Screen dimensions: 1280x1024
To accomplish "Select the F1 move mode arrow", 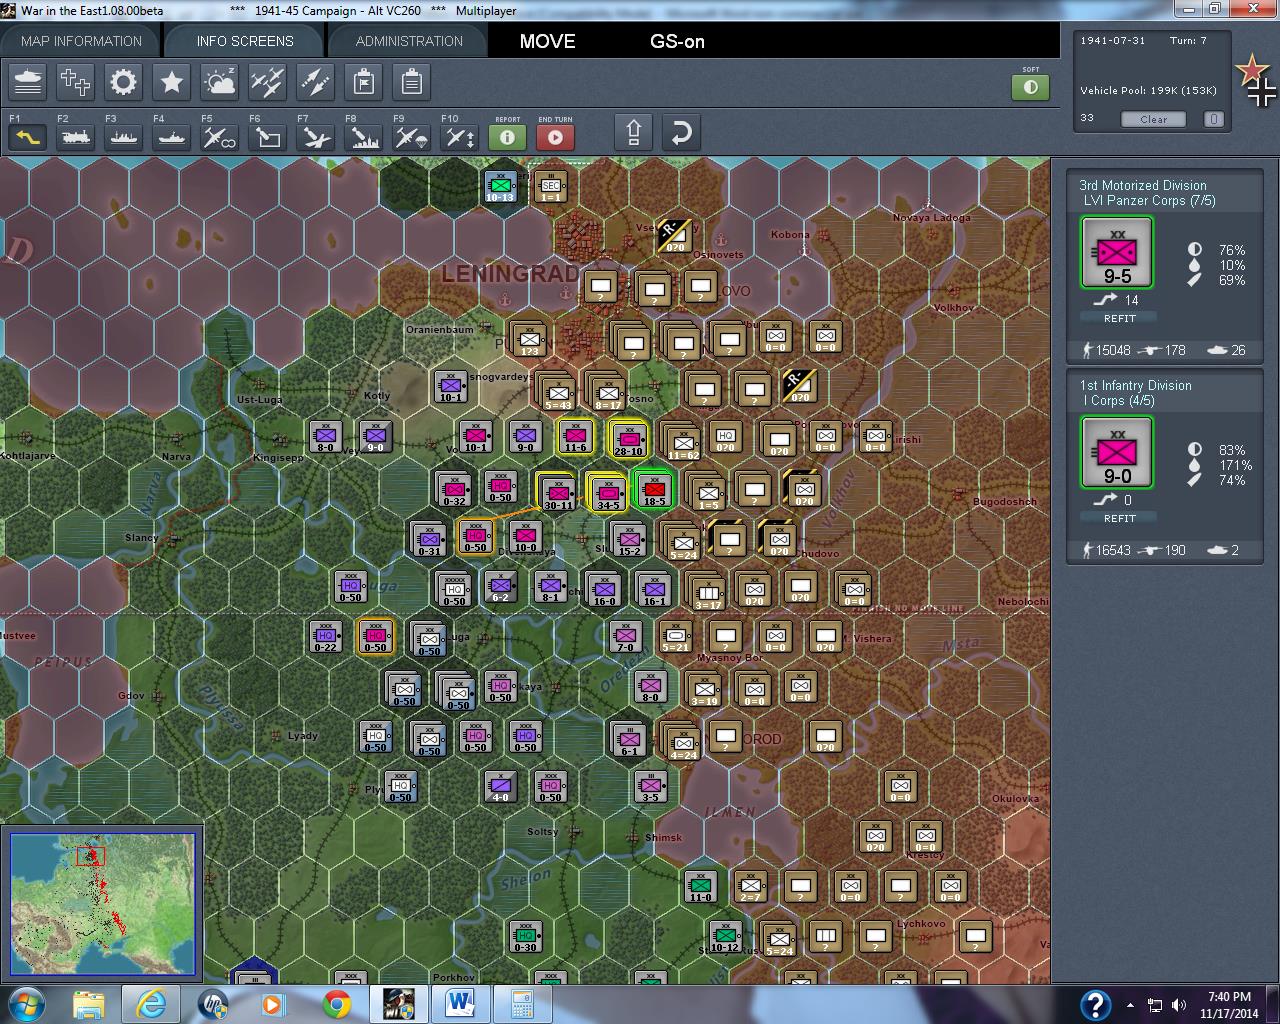I will [x=28, y=137].
